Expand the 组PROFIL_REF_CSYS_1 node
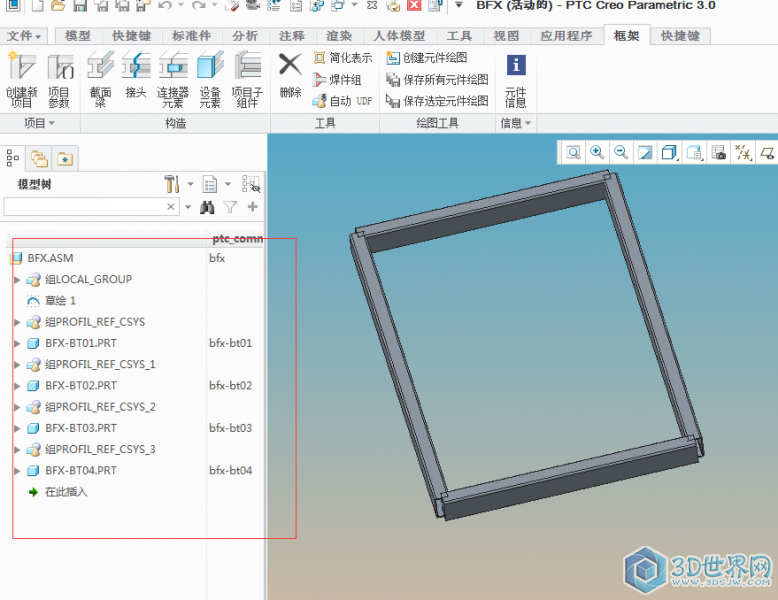This screenshot has height=600, width=778. coord(17,365)
